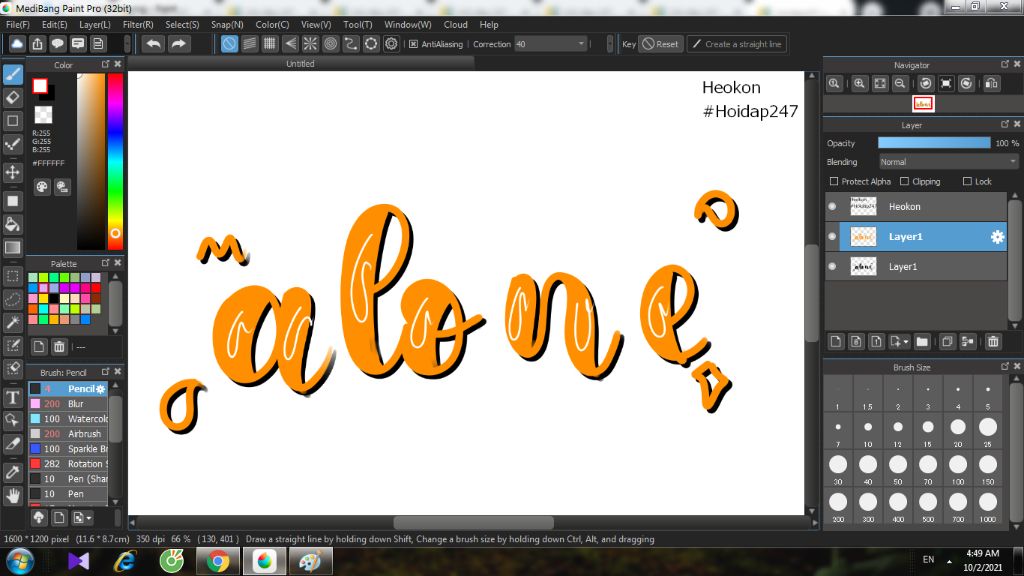The width and height of the screenshot is (1024, 576).
Task: Open the Windows Start button
Action: pos(20,562)
